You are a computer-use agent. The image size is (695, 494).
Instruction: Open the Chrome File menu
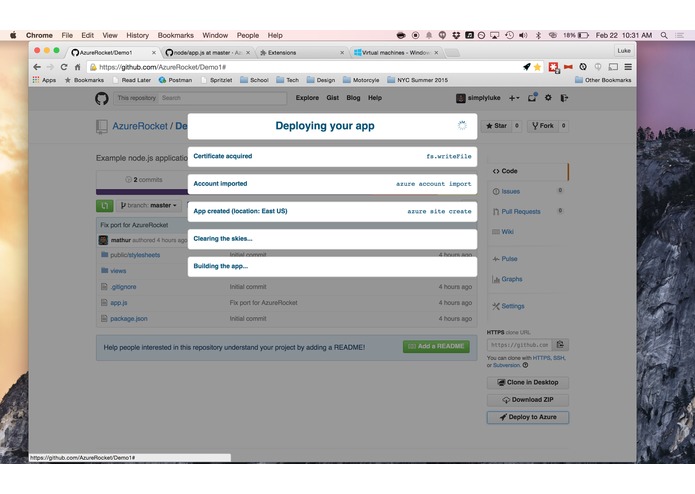[x=67, y=35]
